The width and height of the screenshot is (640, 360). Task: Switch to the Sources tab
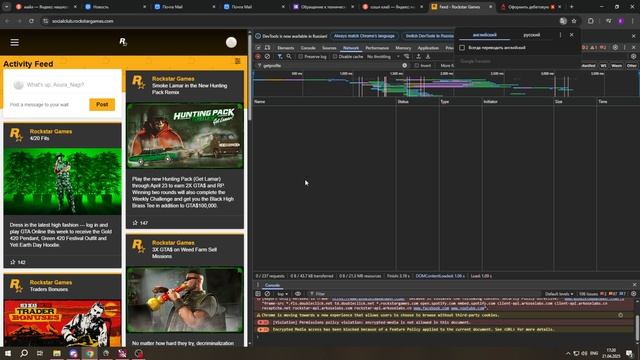click(329, 48)
